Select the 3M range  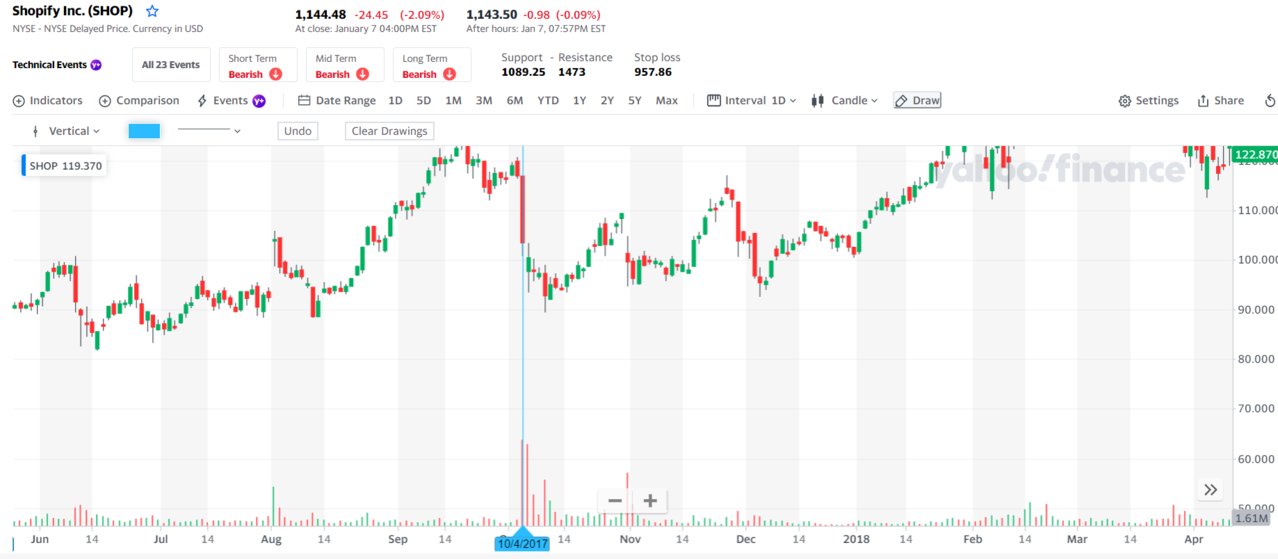click(x=484, y=101)
